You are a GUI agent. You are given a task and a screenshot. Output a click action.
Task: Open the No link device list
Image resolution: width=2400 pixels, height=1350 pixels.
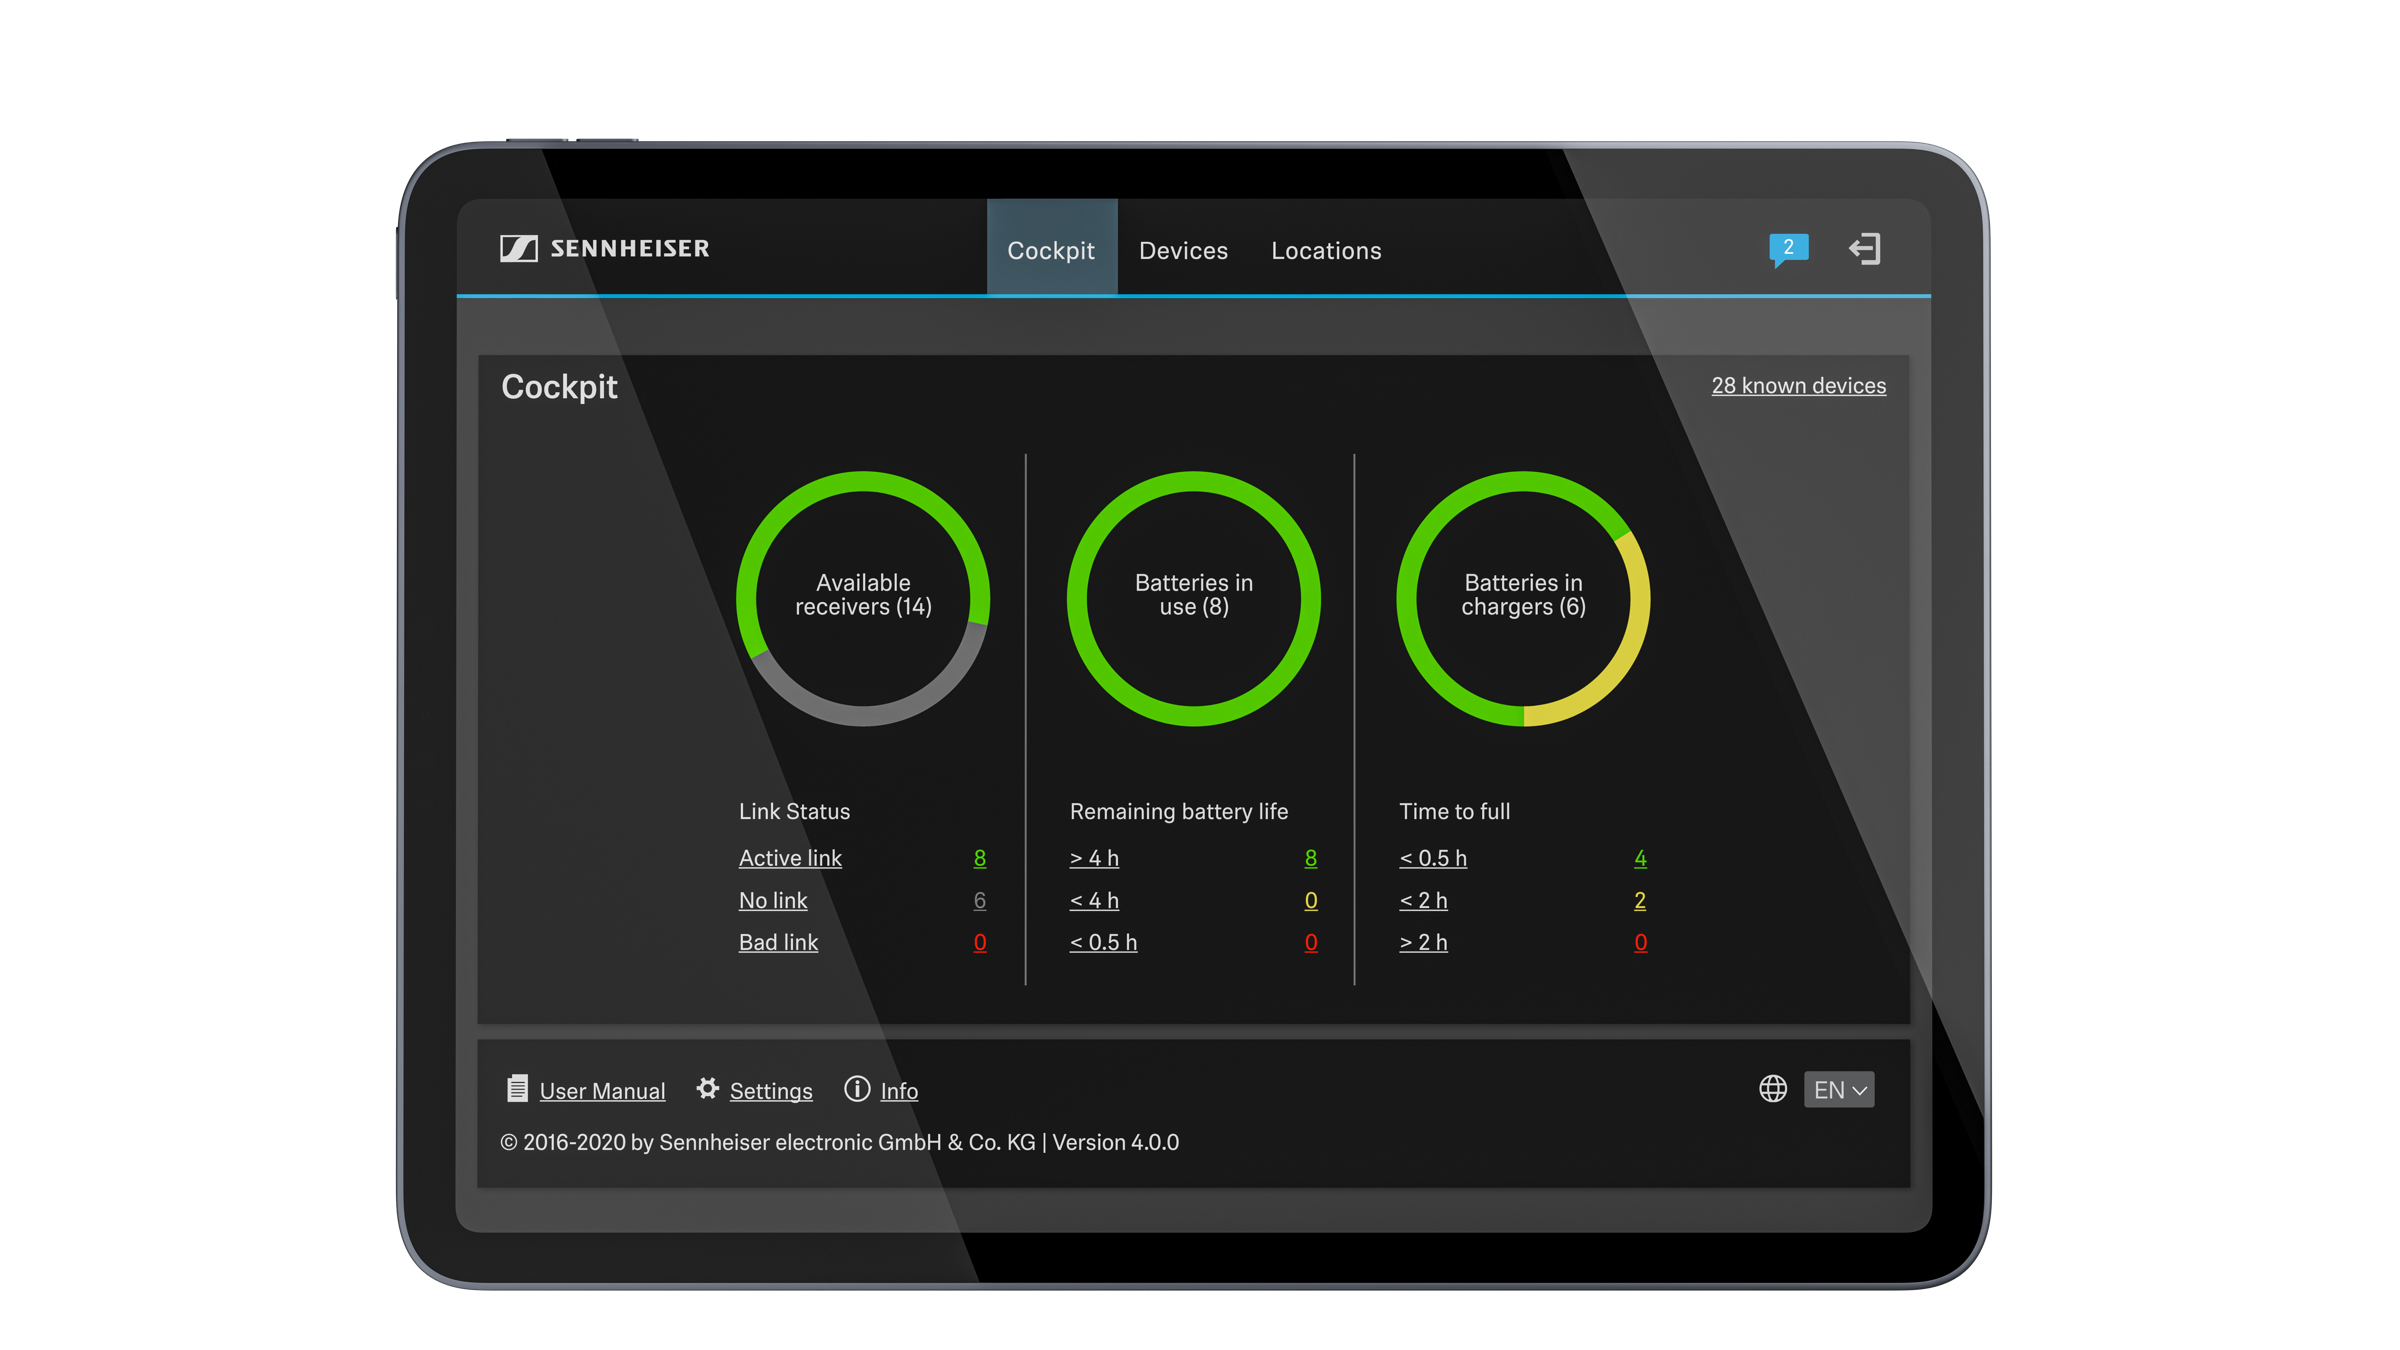pyautogui.click(x=772, y=900)
